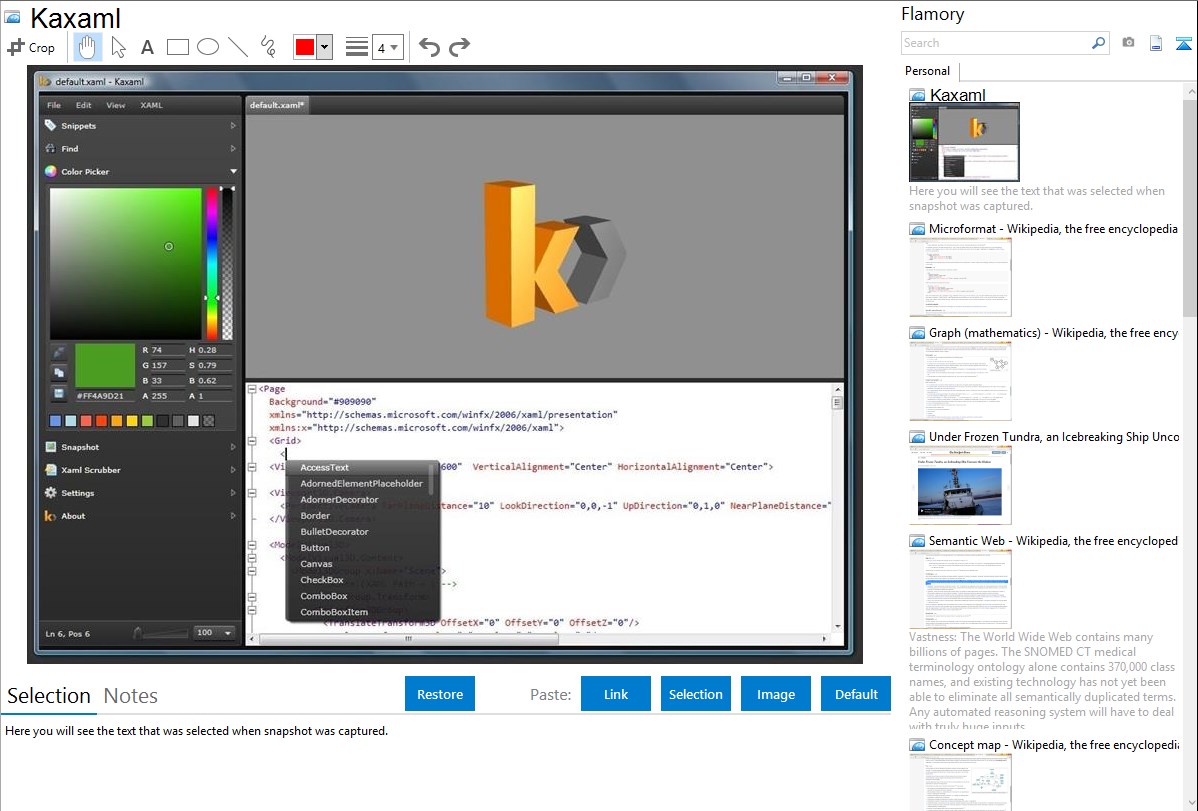The height and width of the screenshot is (811, 1198).
Task: Open the red color dropdown
Action: (x=324, y=47)
